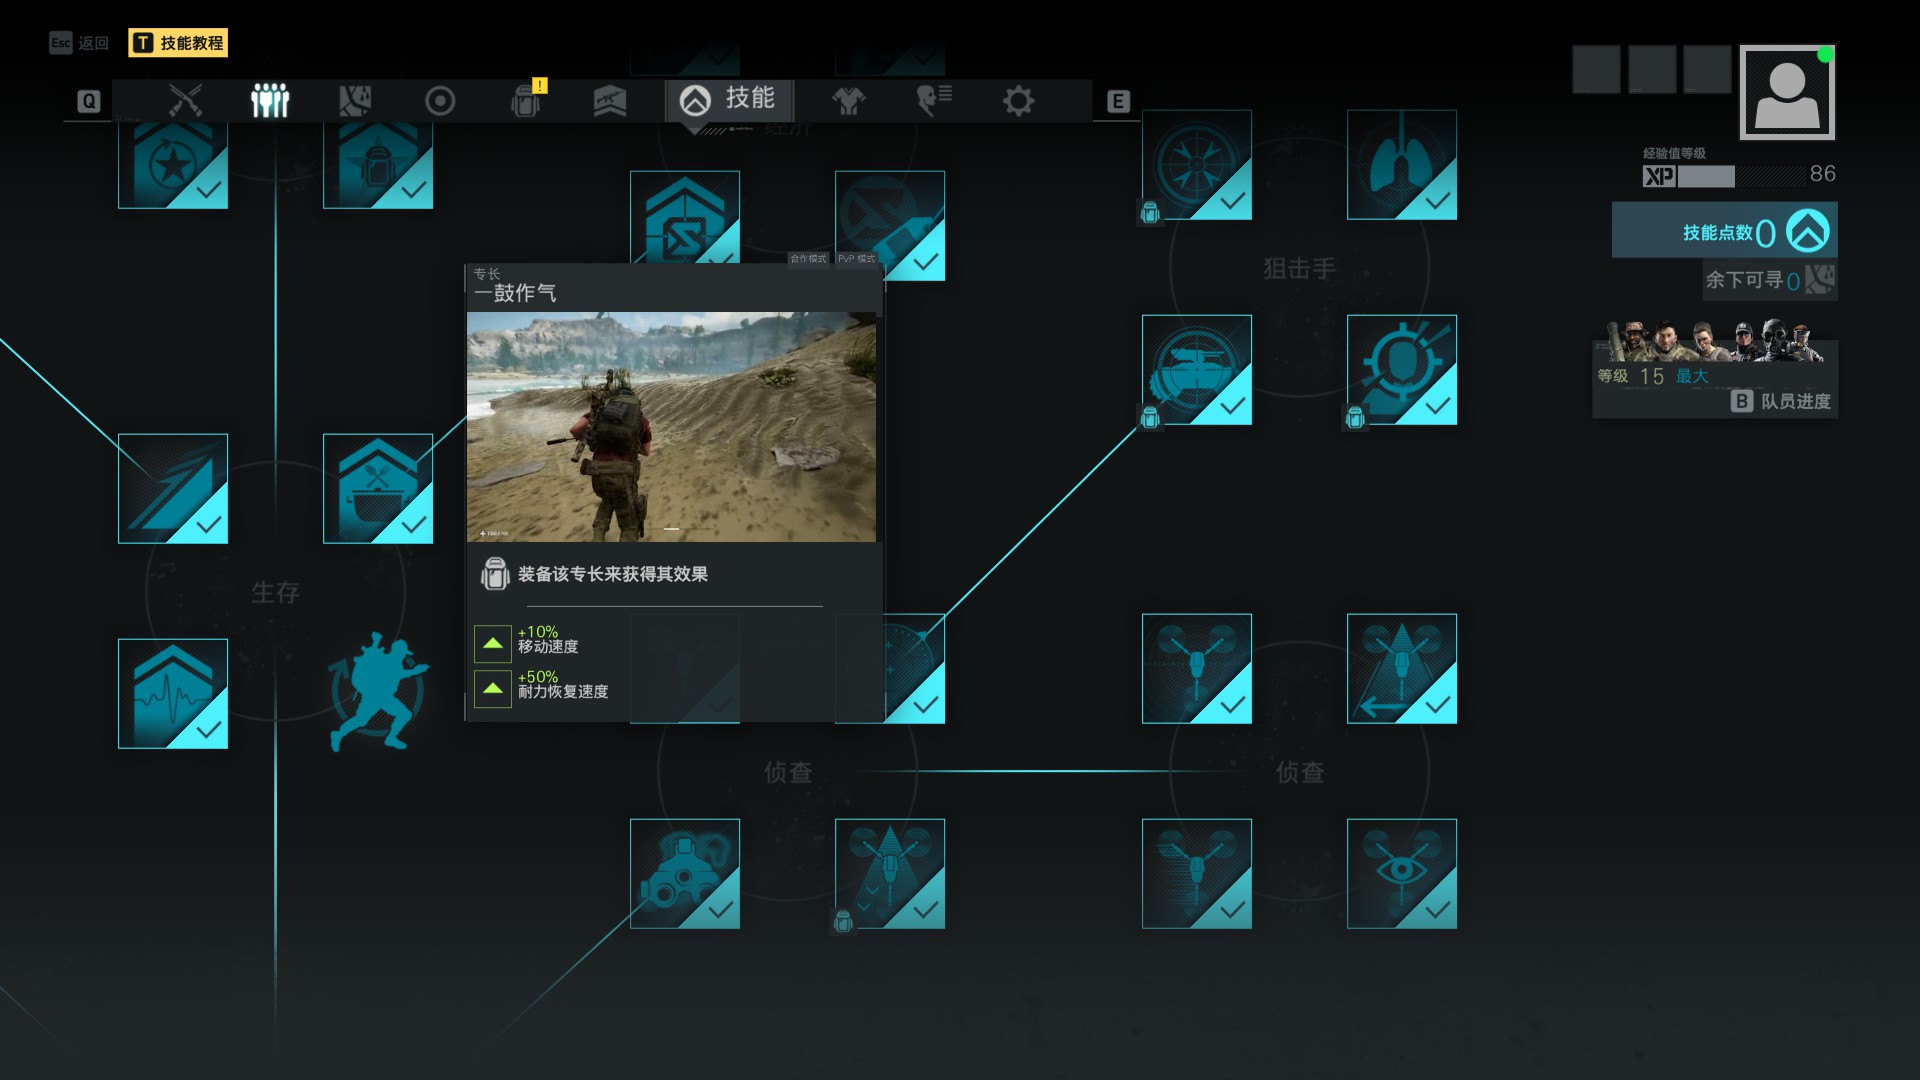Select the compass crosshair skill tile
The height and width of the screenshot is (1080, 1920).
(1196, 165)
